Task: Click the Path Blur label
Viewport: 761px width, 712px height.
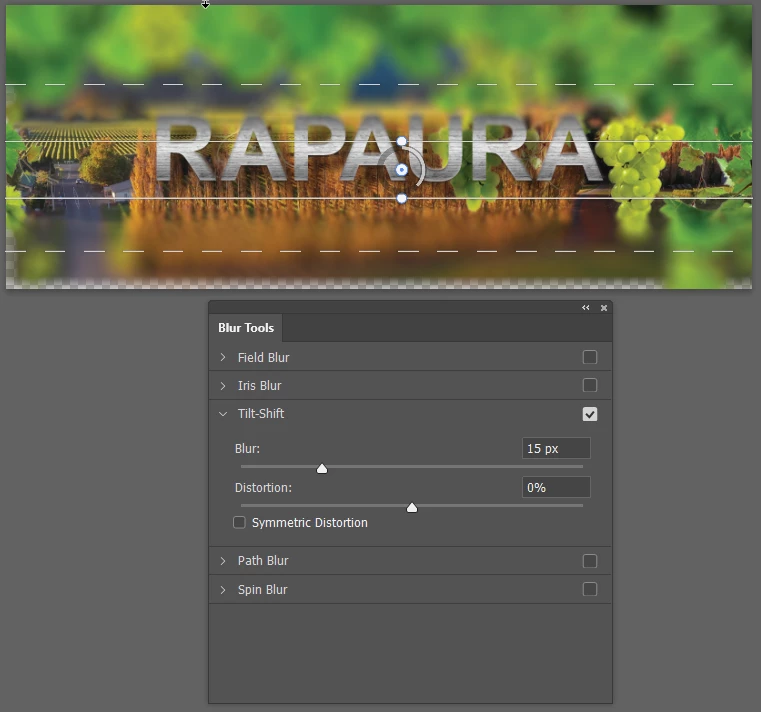Action: click(x=263, y=561)
